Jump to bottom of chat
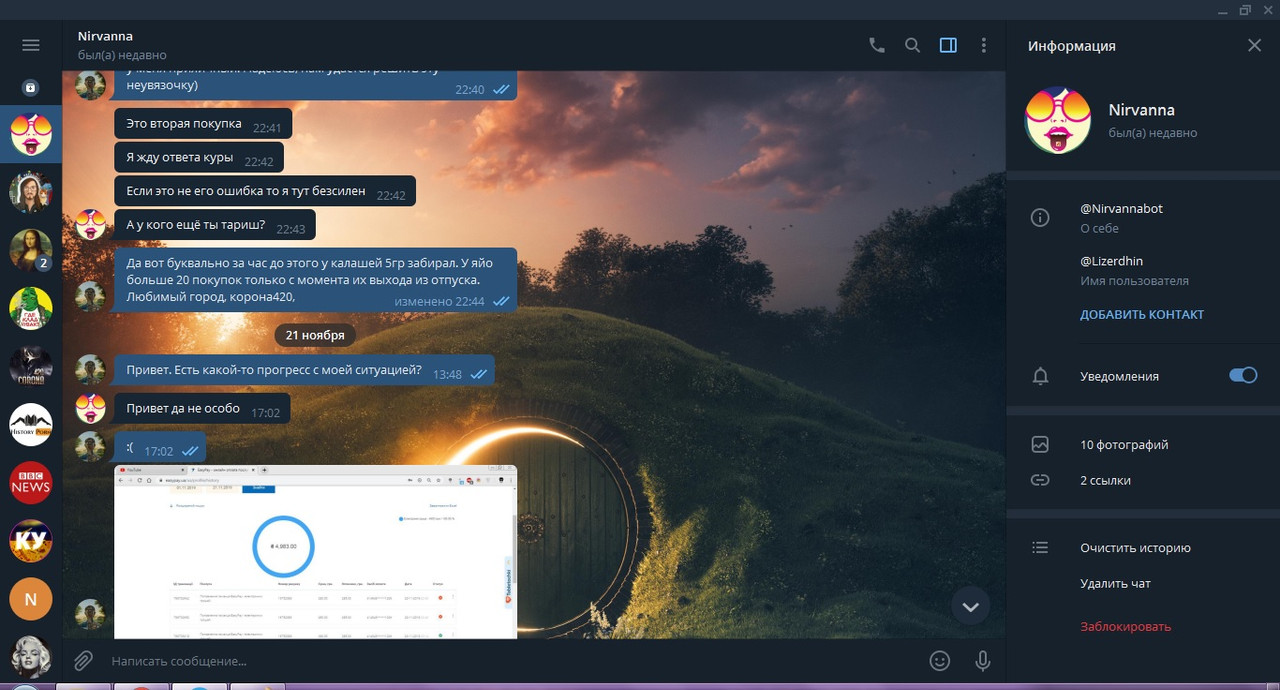 point(970,606)
